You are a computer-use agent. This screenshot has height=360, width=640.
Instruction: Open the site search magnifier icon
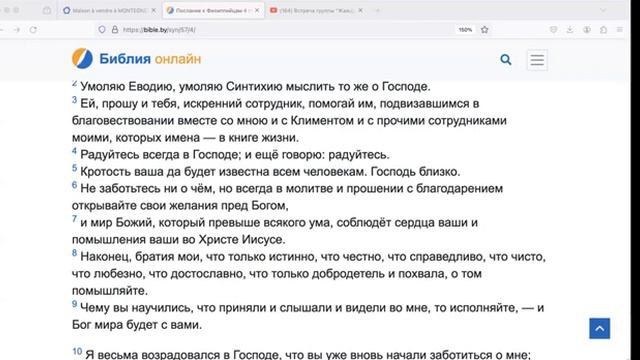coord(506,60)
